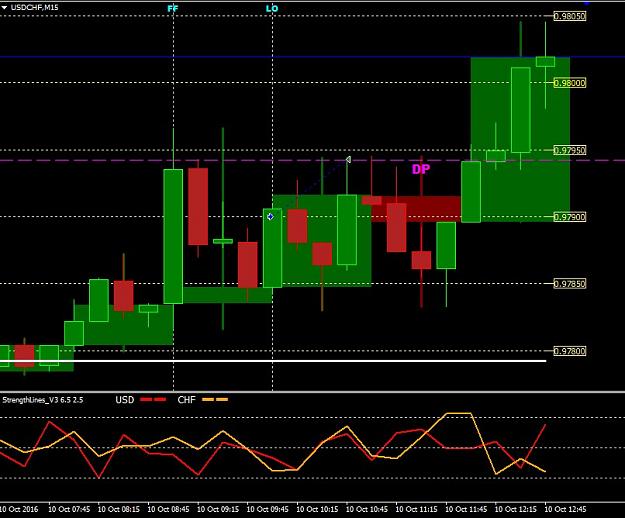Select the CHF legend text
Screen dimensions: 625x518
pos(187,400)
